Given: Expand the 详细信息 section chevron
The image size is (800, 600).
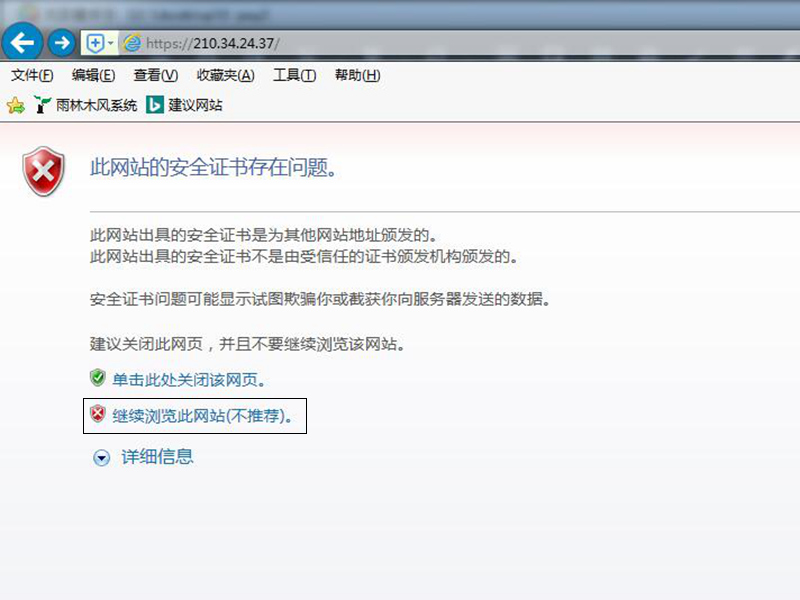Looking at the screenshot, I should coord(101,457).
